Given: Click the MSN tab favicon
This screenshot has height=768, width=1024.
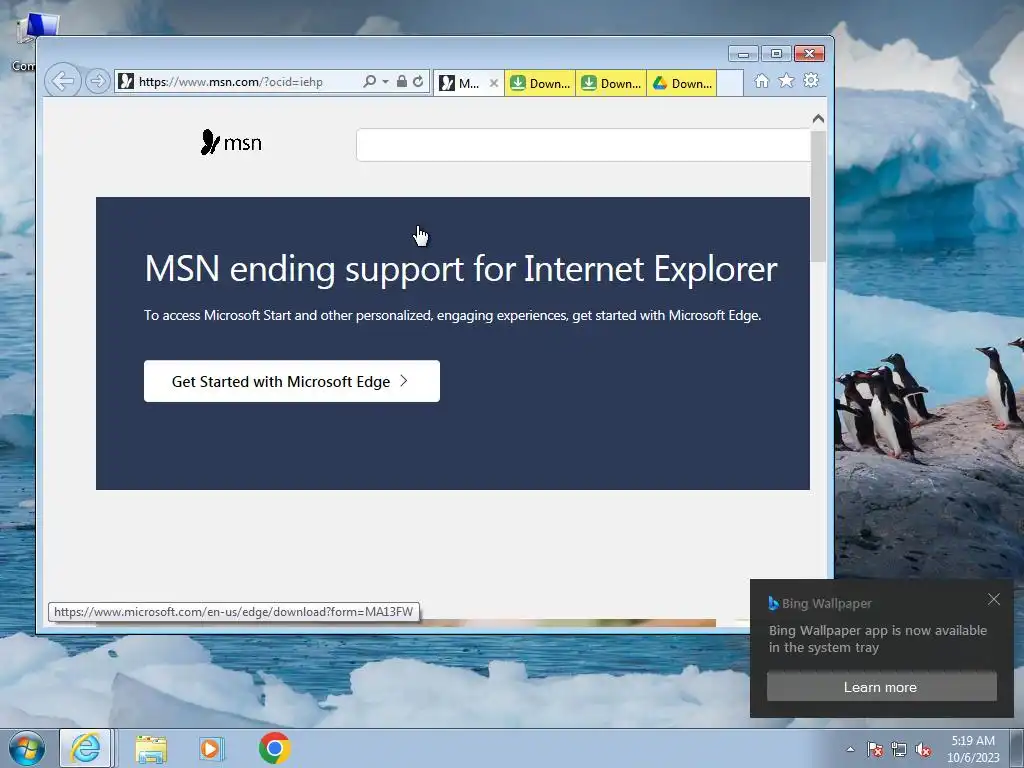Looking at the screenshot, I should (447, 83).
